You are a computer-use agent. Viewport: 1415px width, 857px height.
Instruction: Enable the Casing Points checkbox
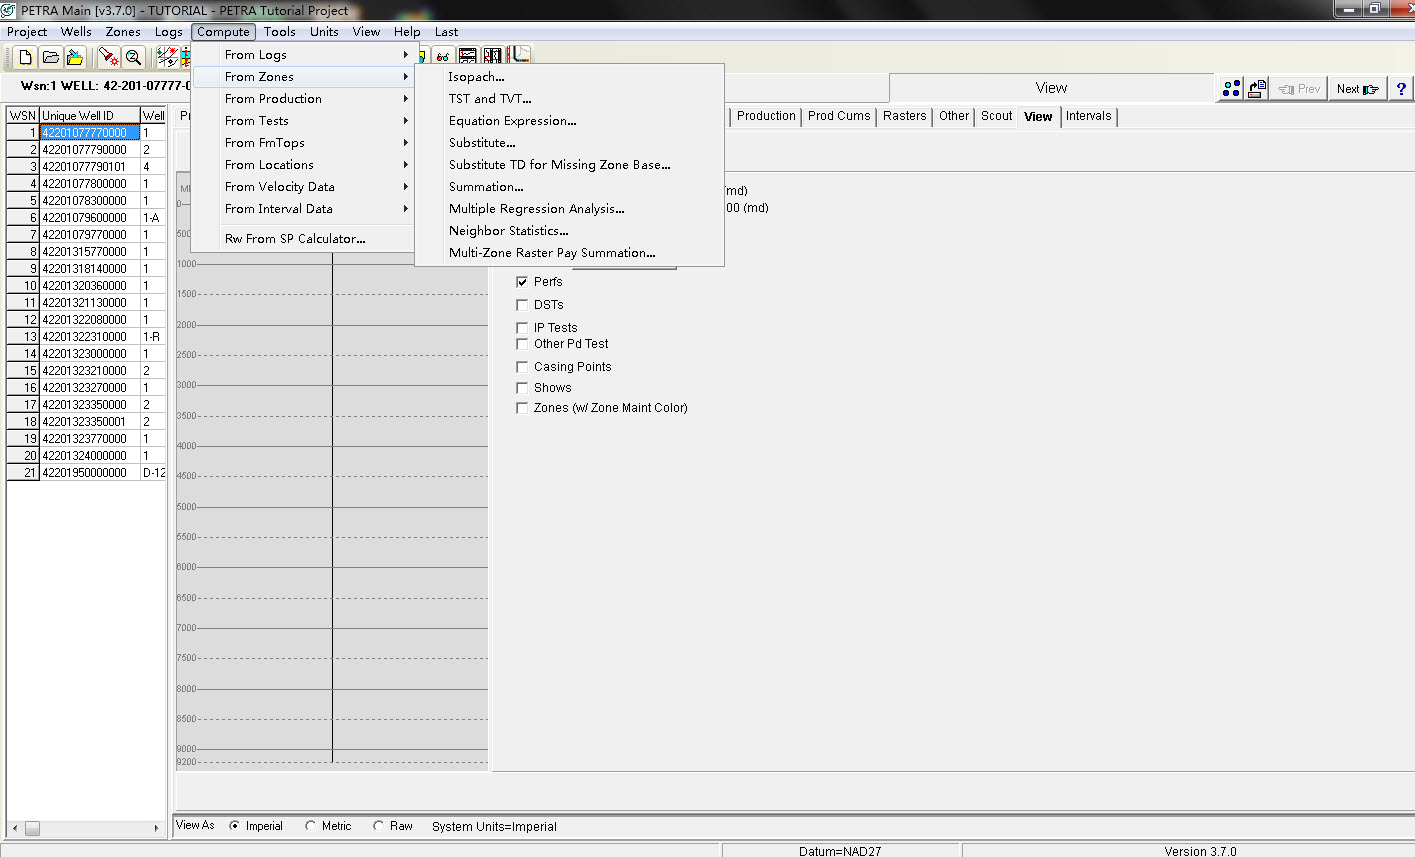[x=522, y=367]
